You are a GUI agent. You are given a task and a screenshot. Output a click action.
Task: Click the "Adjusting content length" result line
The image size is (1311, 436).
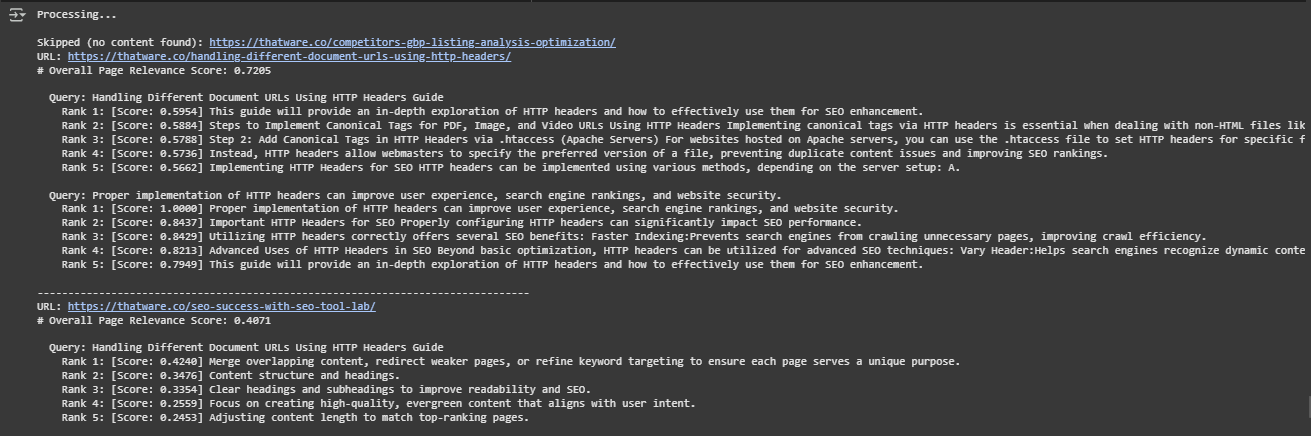pos(295,417)
